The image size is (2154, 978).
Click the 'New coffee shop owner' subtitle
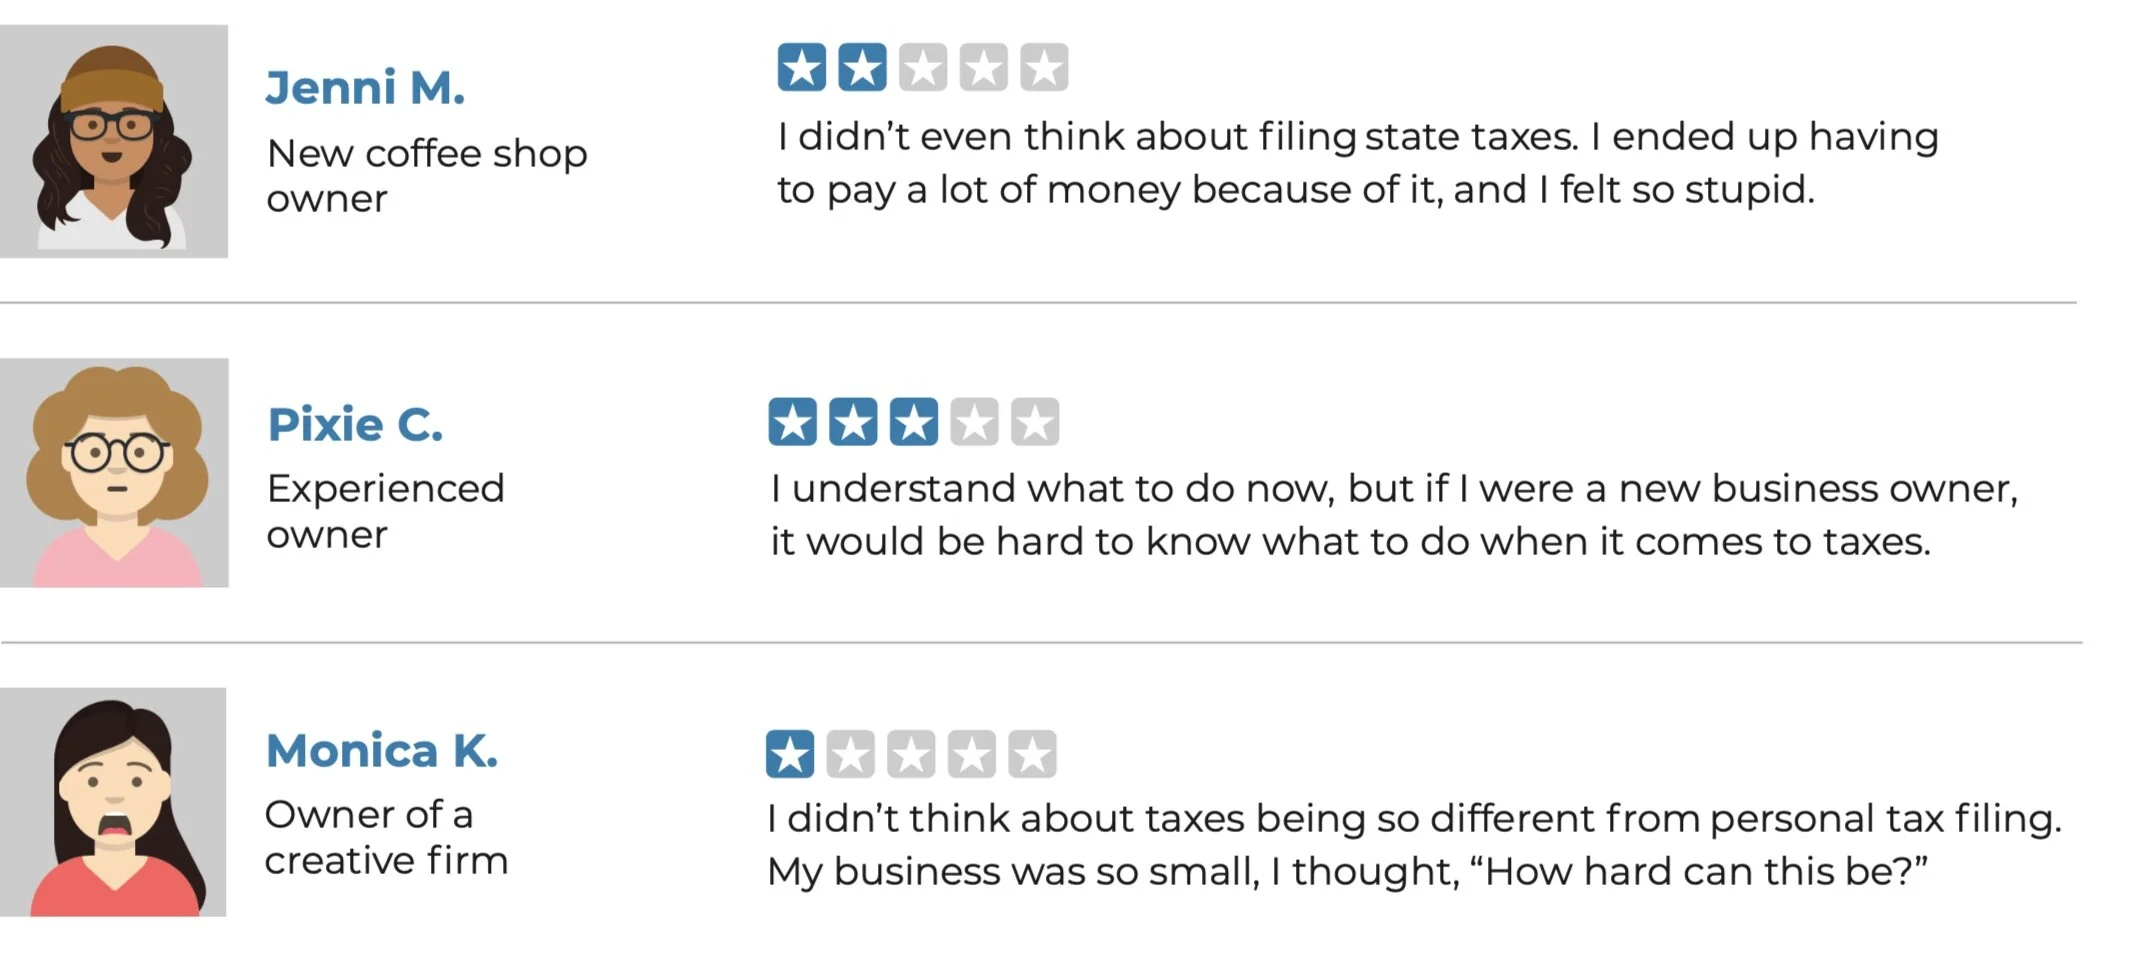coord(427,176)
